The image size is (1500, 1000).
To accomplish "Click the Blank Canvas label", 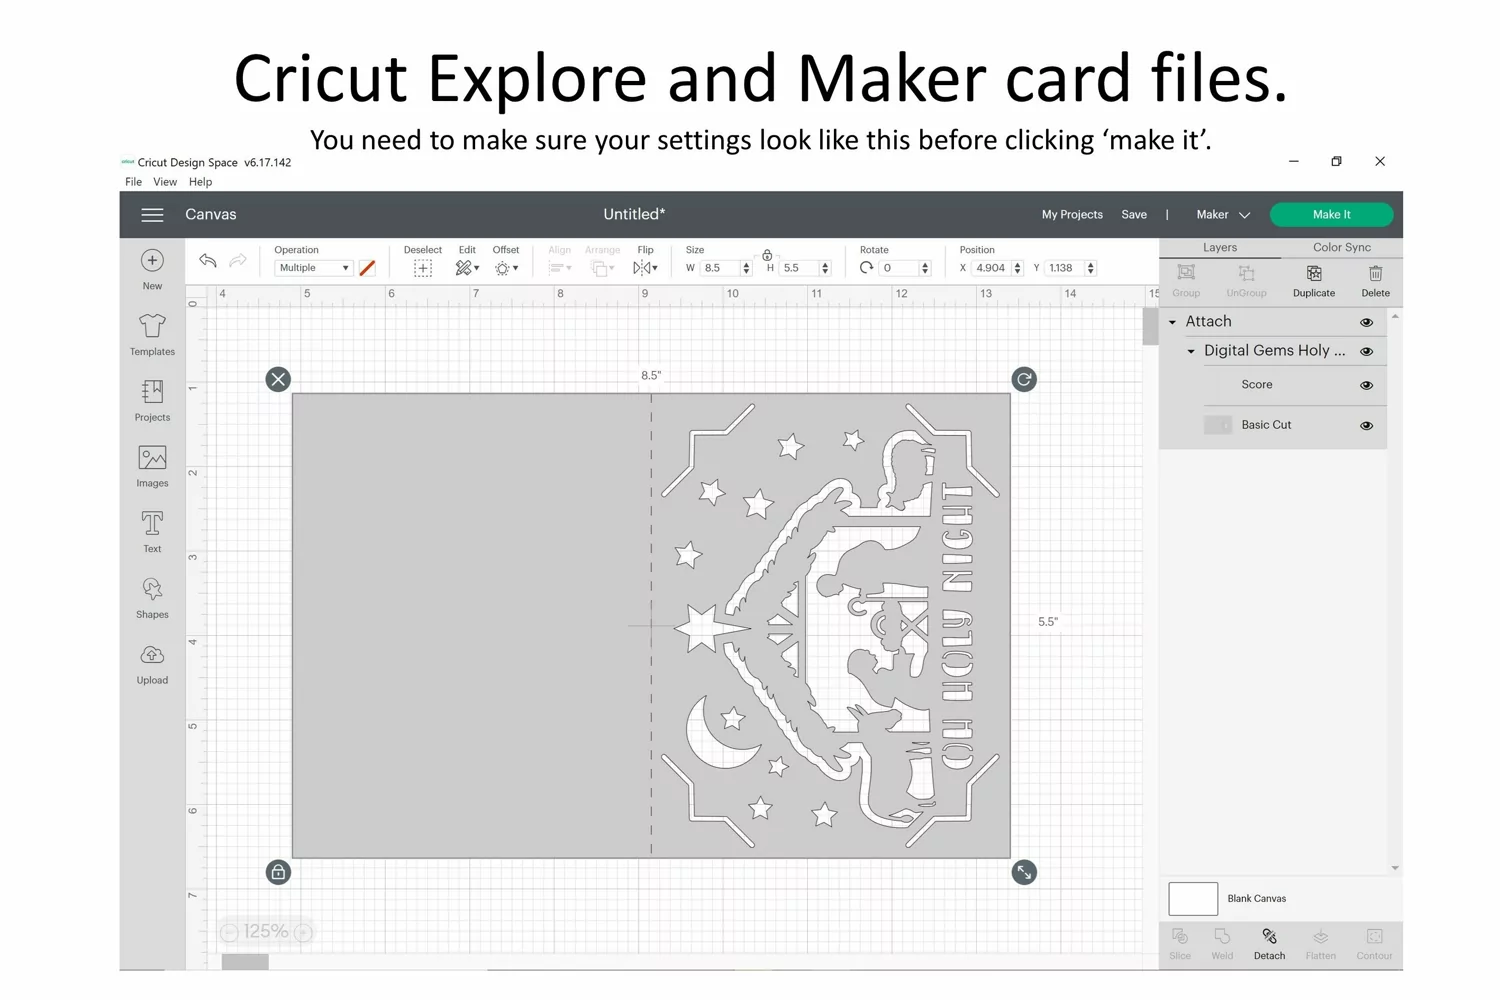I will 1257,899.
